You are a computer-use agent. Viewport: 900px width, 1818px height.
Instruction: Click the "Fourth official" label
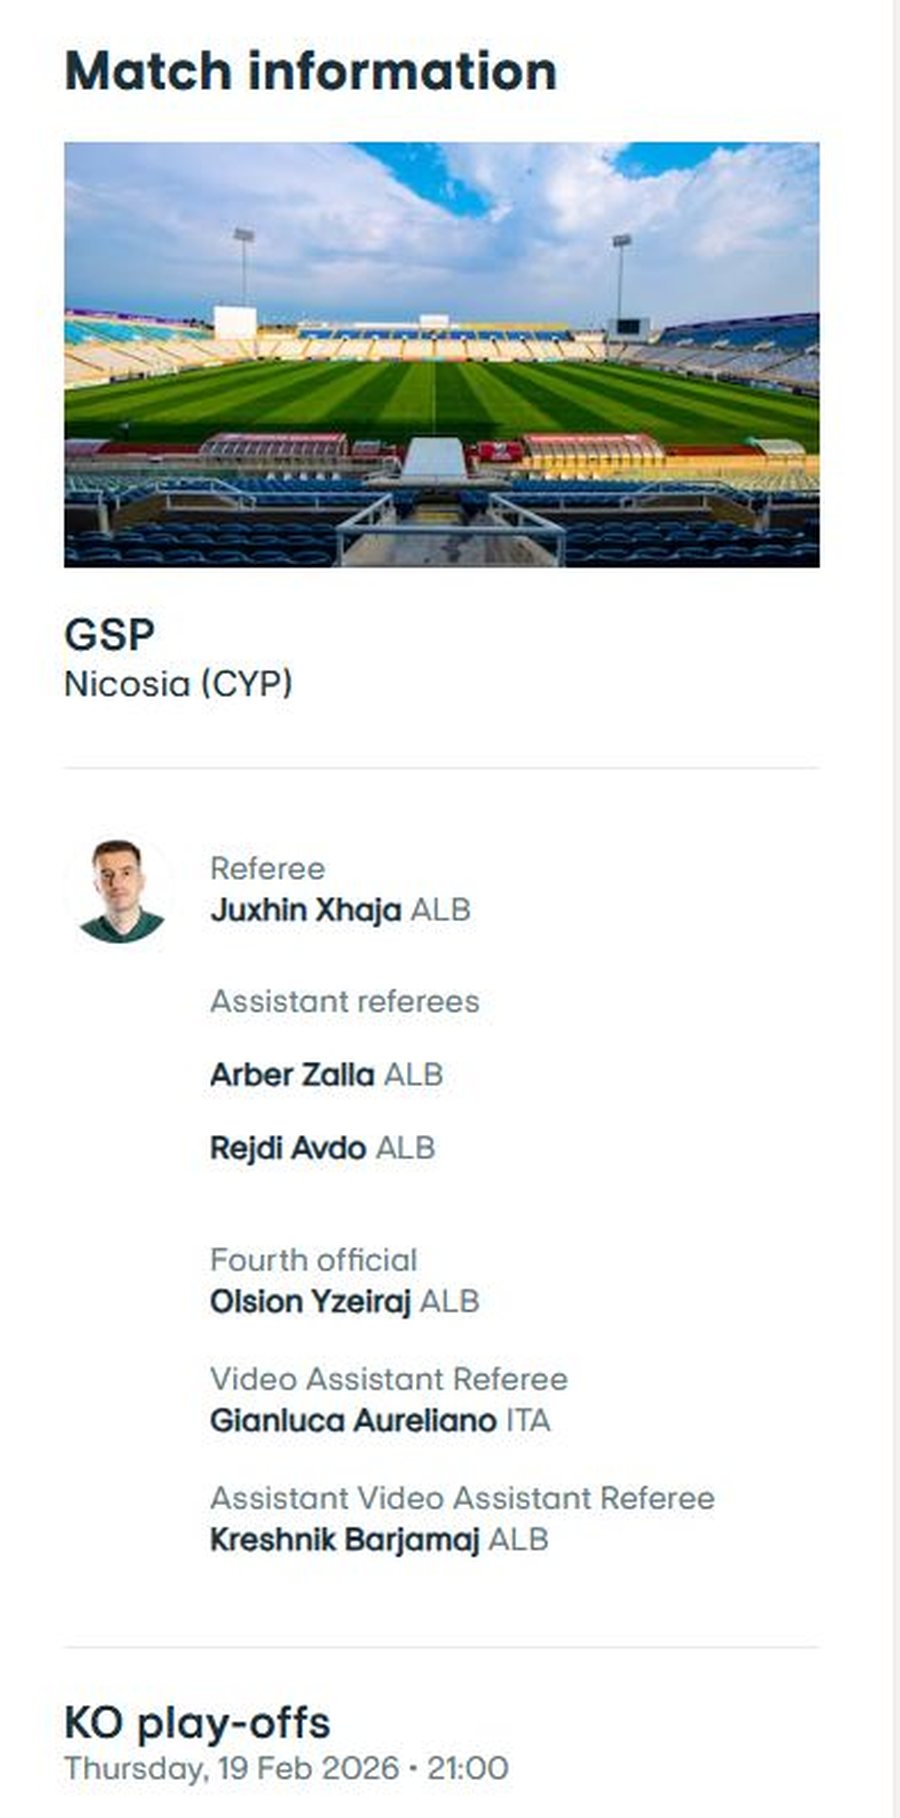click(x=313, y=1260)
